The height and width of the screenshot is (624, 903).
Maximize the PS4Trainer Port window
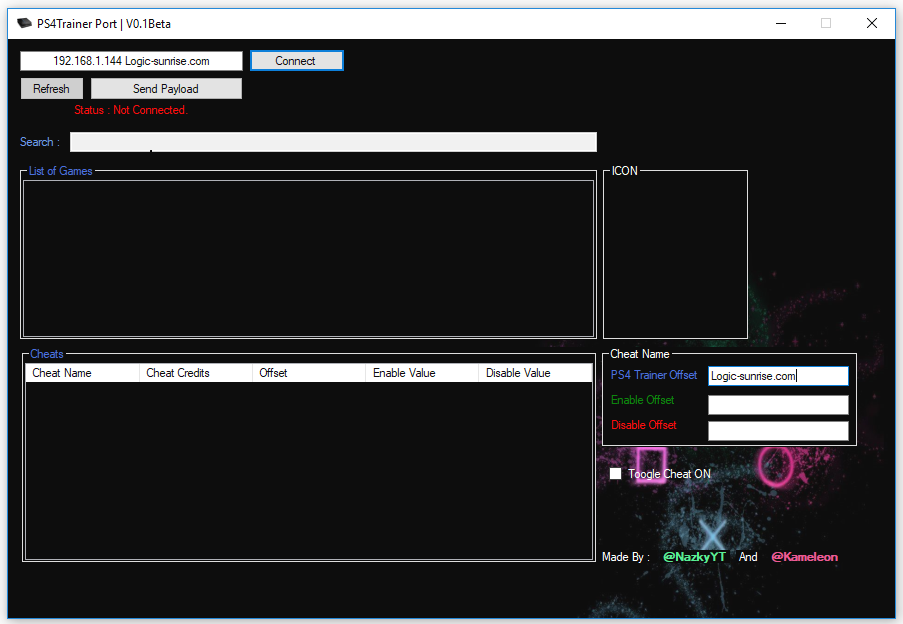click(826, 24)
